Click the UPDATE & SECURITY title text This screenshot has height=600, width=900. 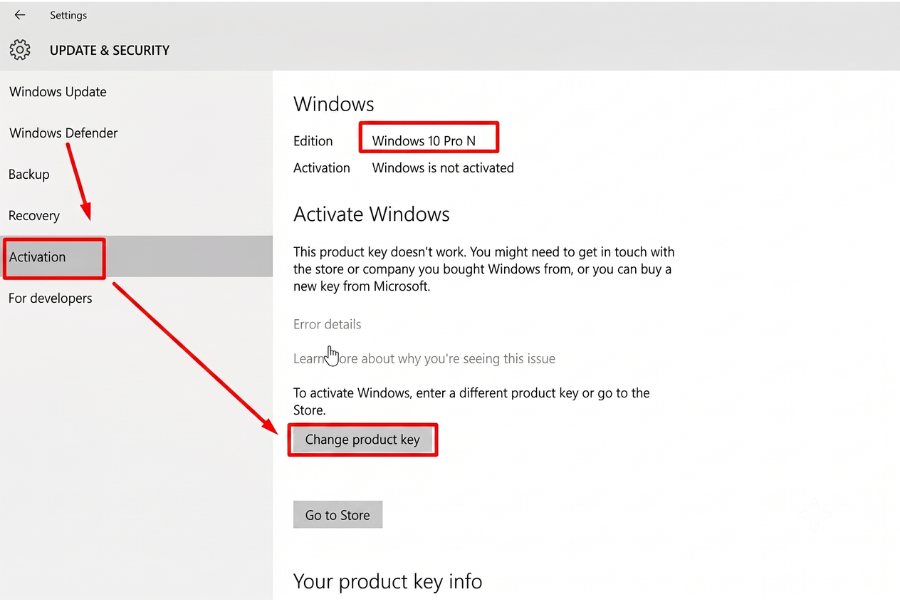(x=110, y=51)
